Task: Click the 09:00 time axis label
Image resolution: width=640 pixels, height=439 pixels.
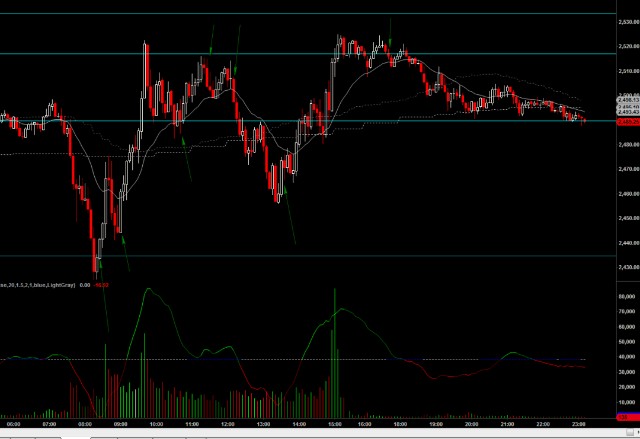Action: [x=120, y=424]
